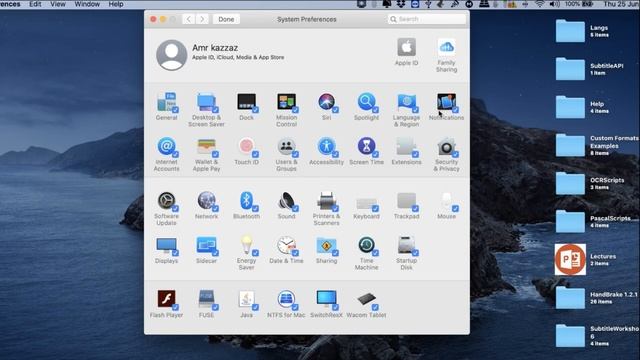Open the Window menu

pyautogui.click(x=87, y=4)
